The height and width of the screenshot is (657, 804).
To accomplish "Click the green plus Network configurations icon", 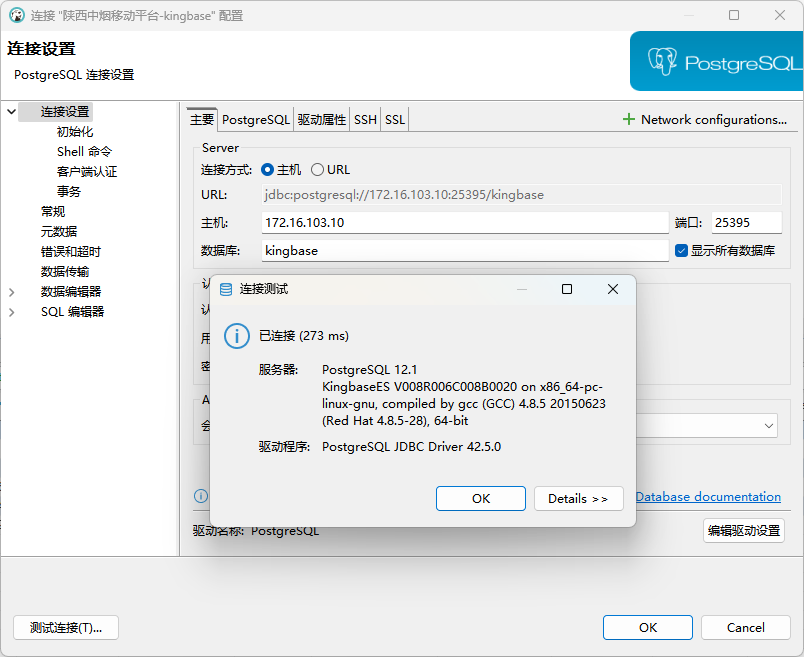I will tap(629, 120).
